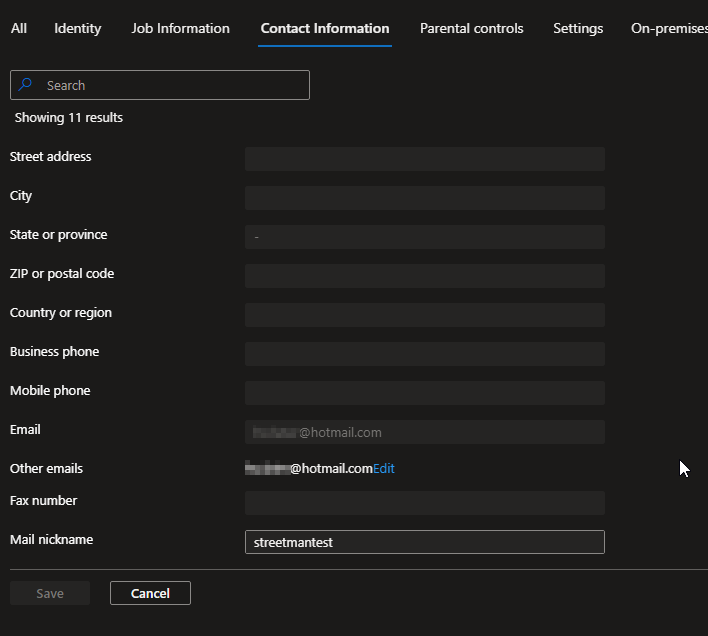
Task: Click the Save button
Action: coord(50,593)
